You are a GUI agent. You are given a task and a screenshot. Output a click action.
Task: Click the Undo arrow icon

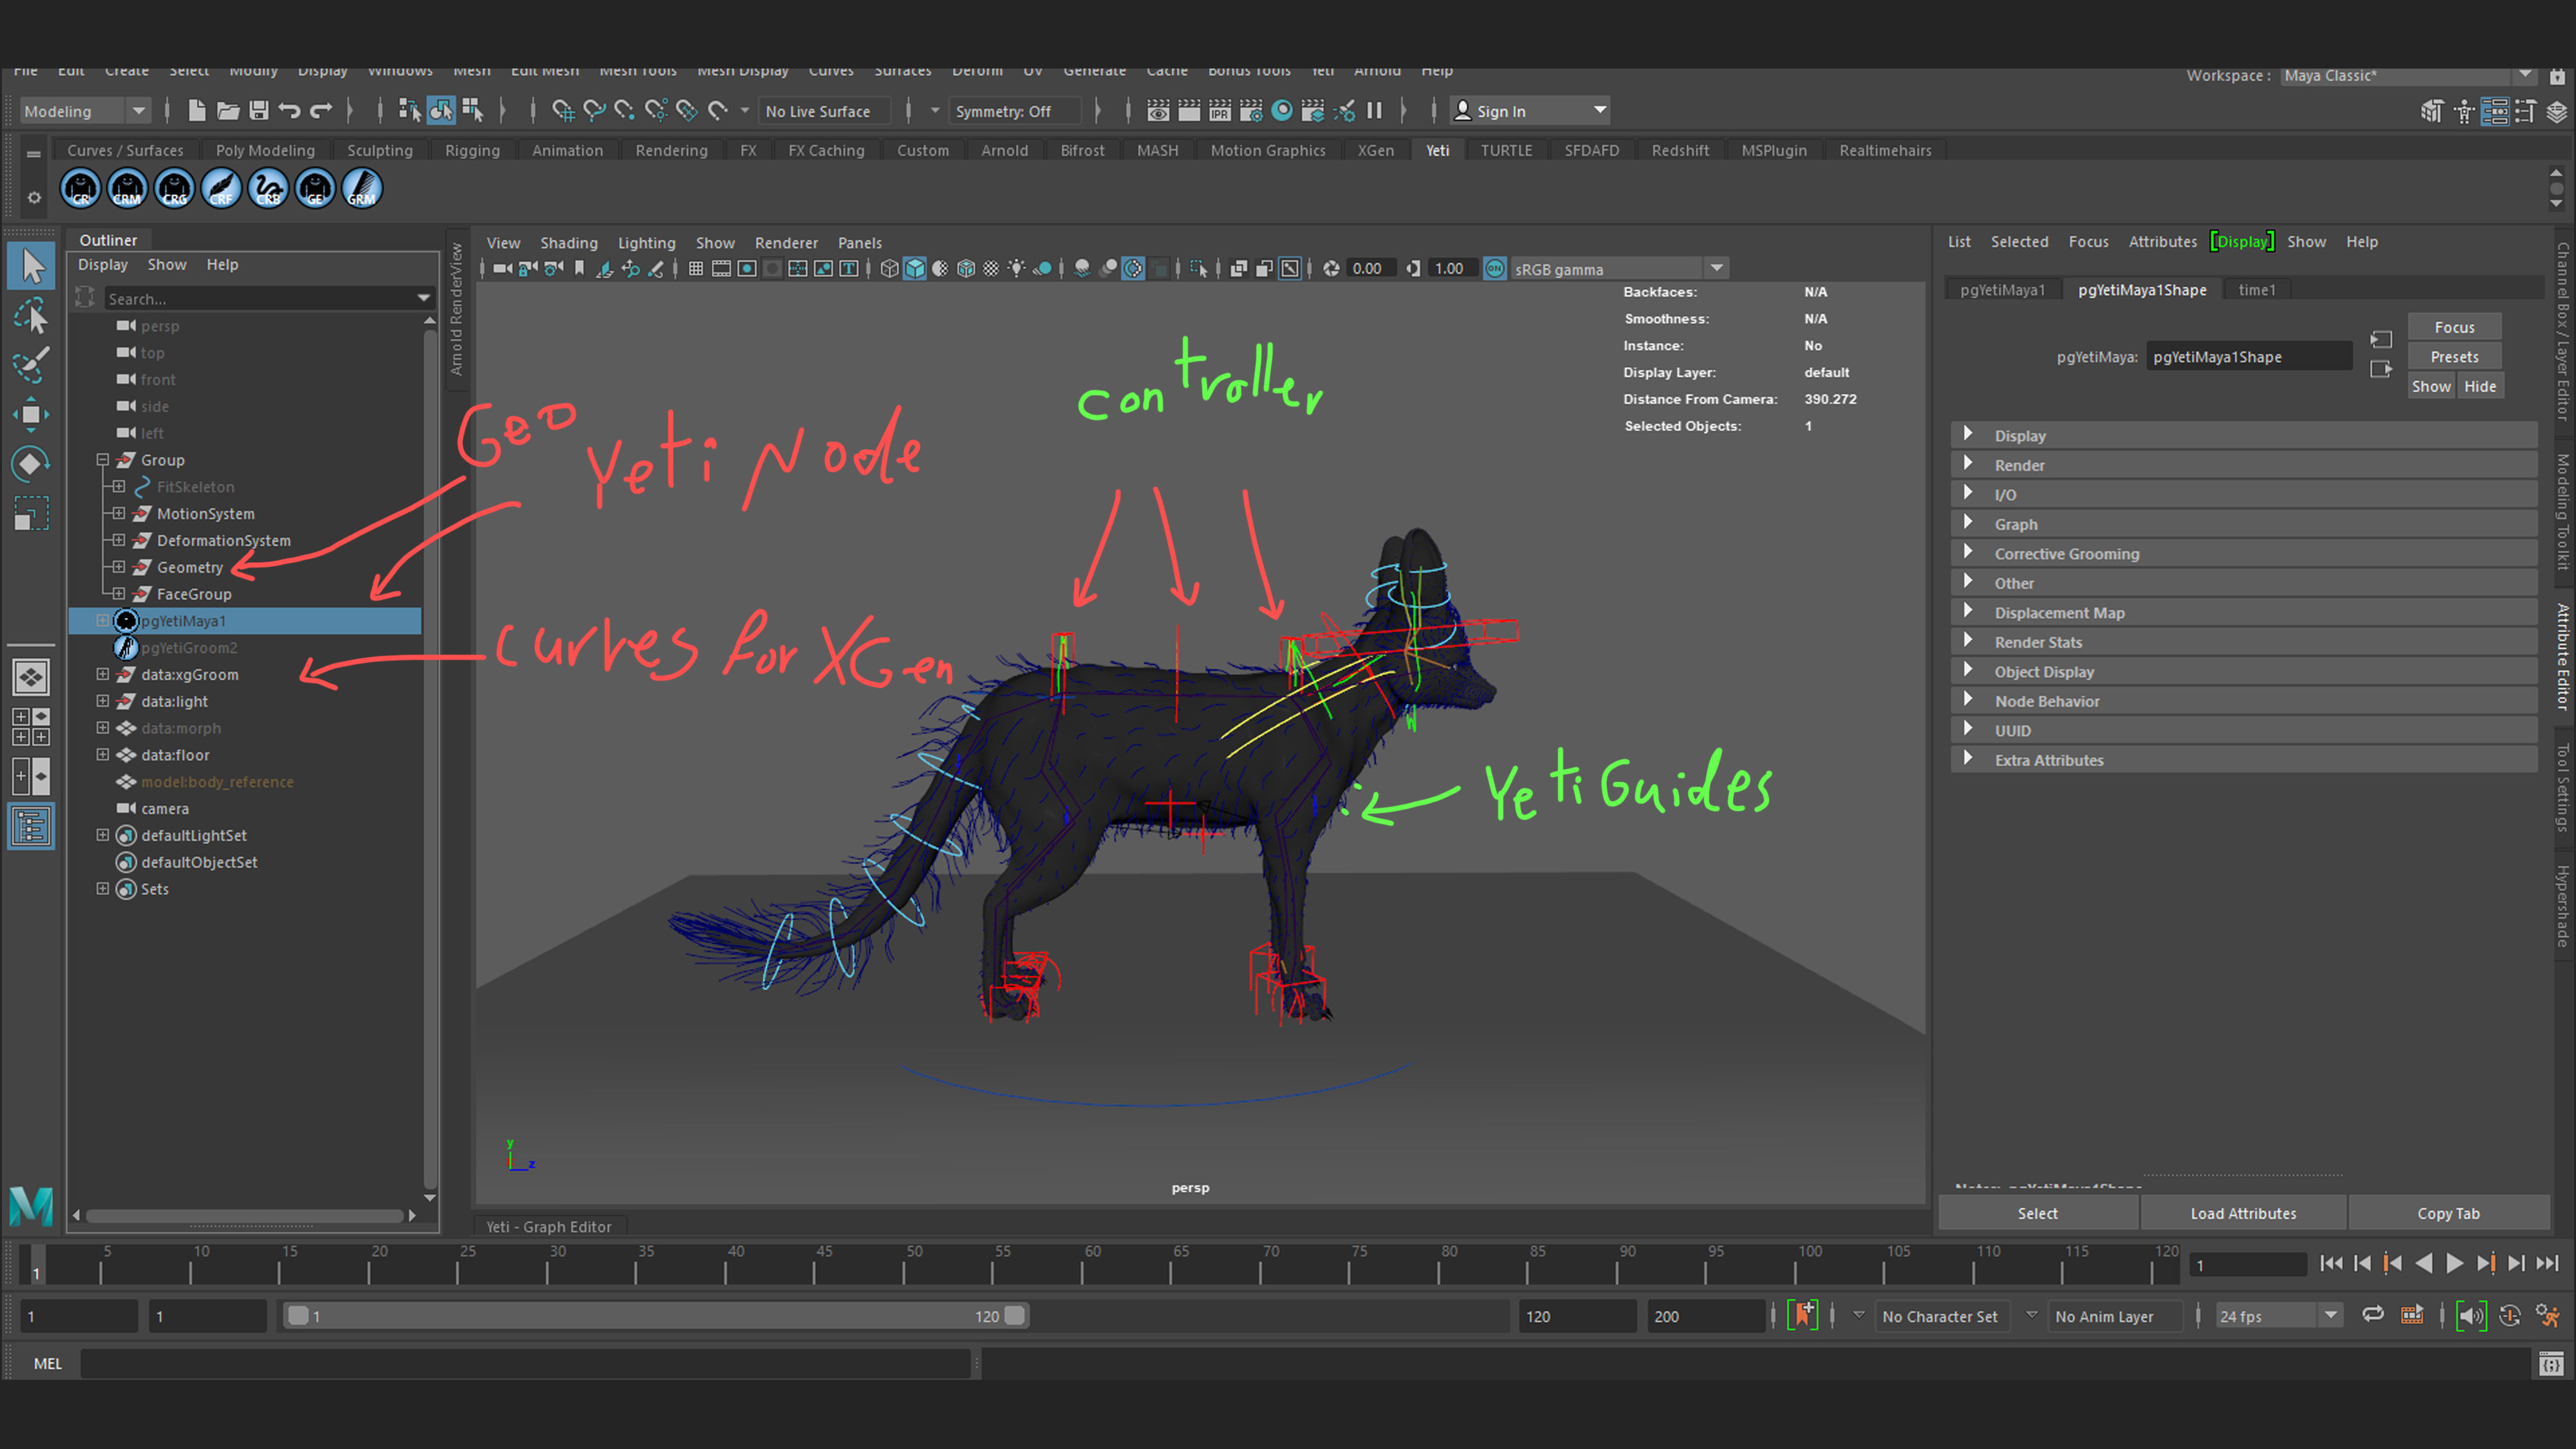(290, 111)
